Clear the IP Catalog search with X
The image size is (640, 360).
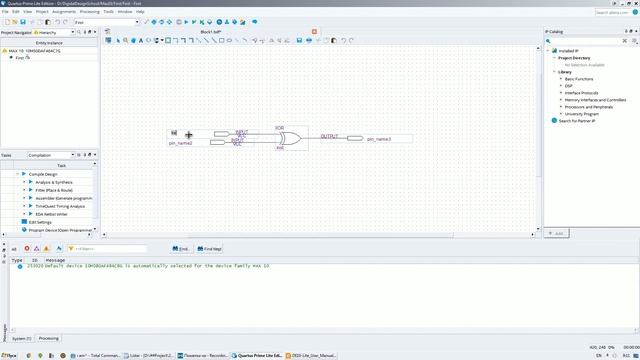(x=624, y=41)
